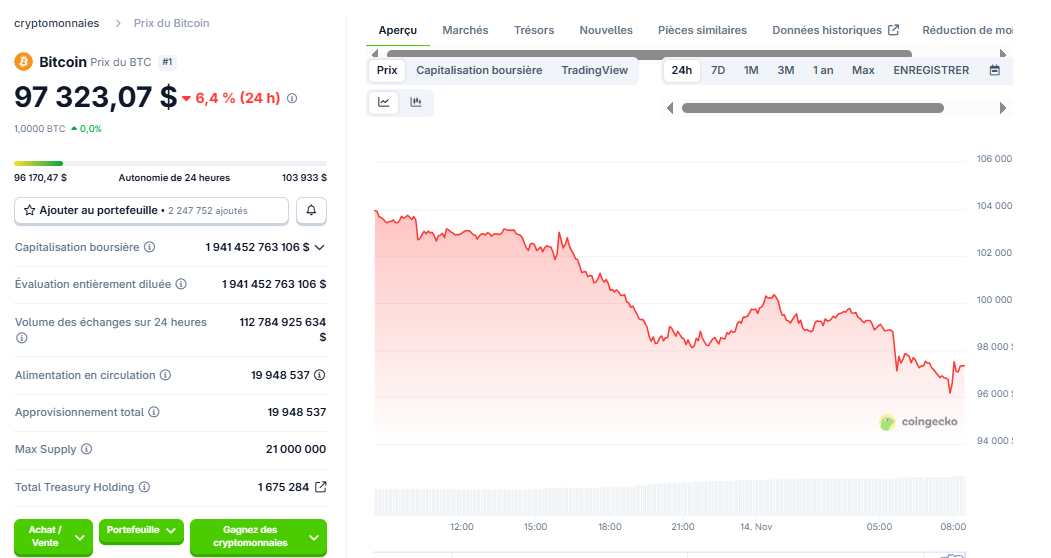Select the 24h time range
The width and height of the screenshot is (1051, 558).
pyautogui.click(x=682, y=70)
